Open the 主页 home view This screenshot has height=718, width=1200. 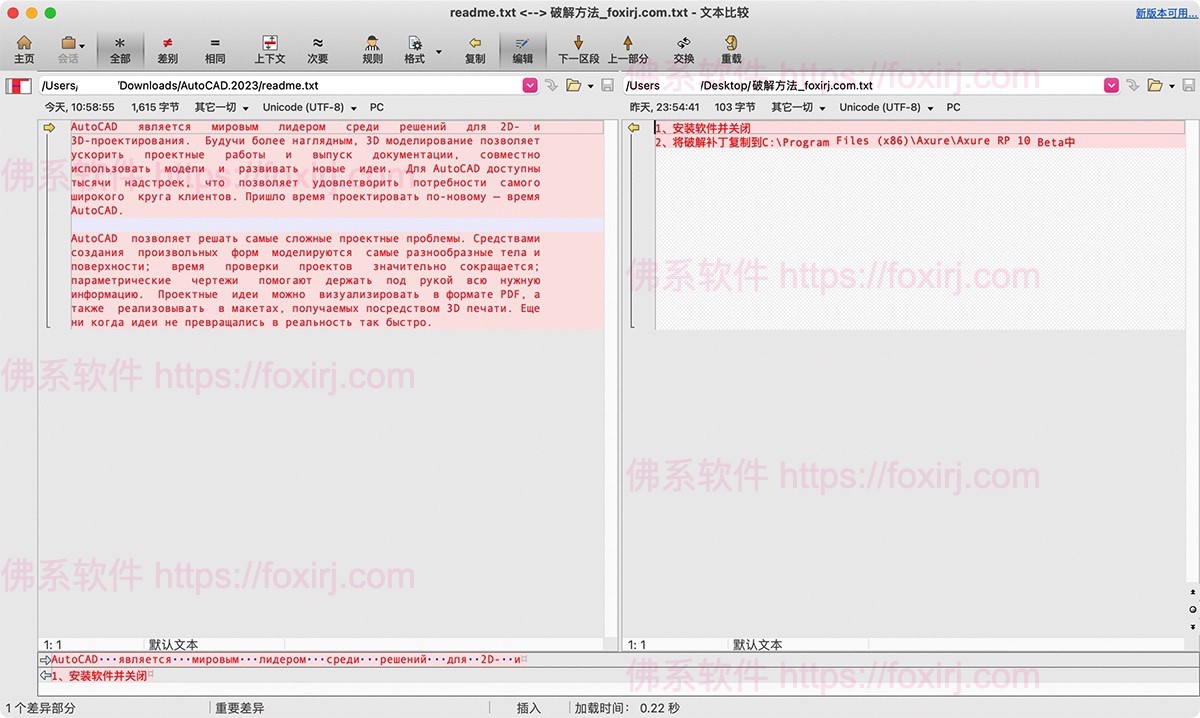24,47
